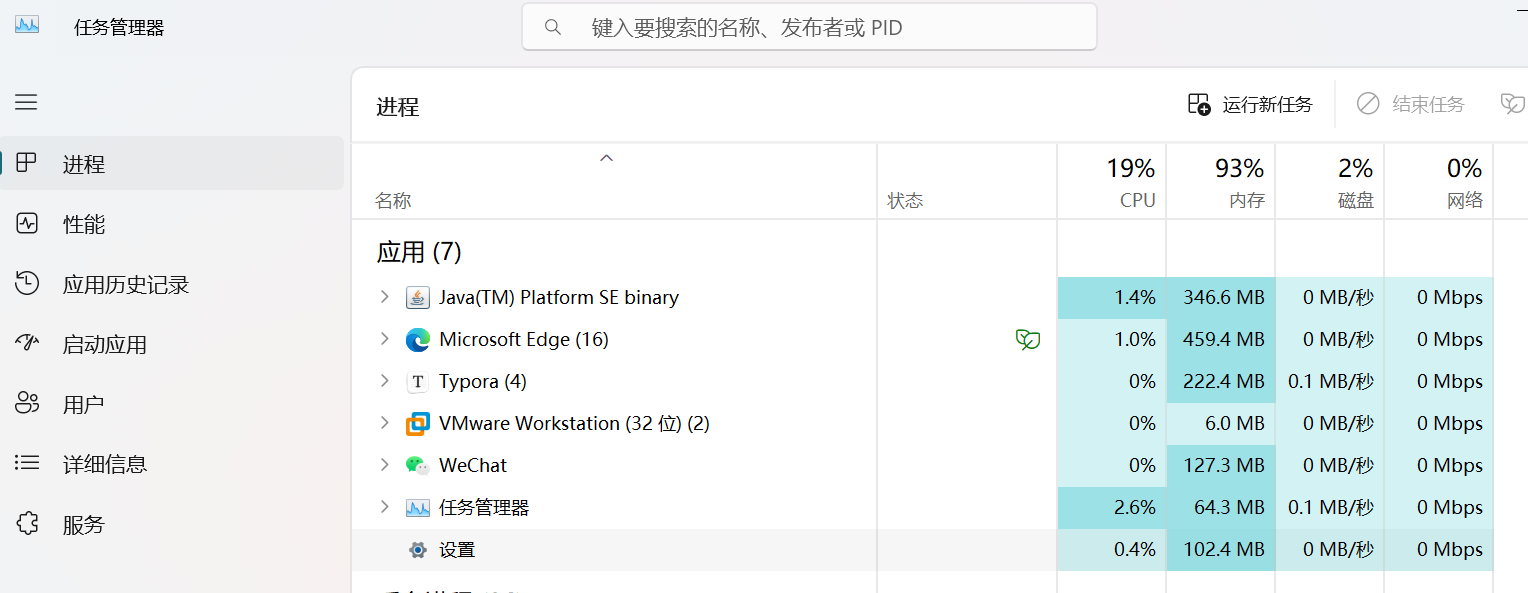Click the Typora T icon
This screenshot has height=593, width=1528.
point(417,382)
